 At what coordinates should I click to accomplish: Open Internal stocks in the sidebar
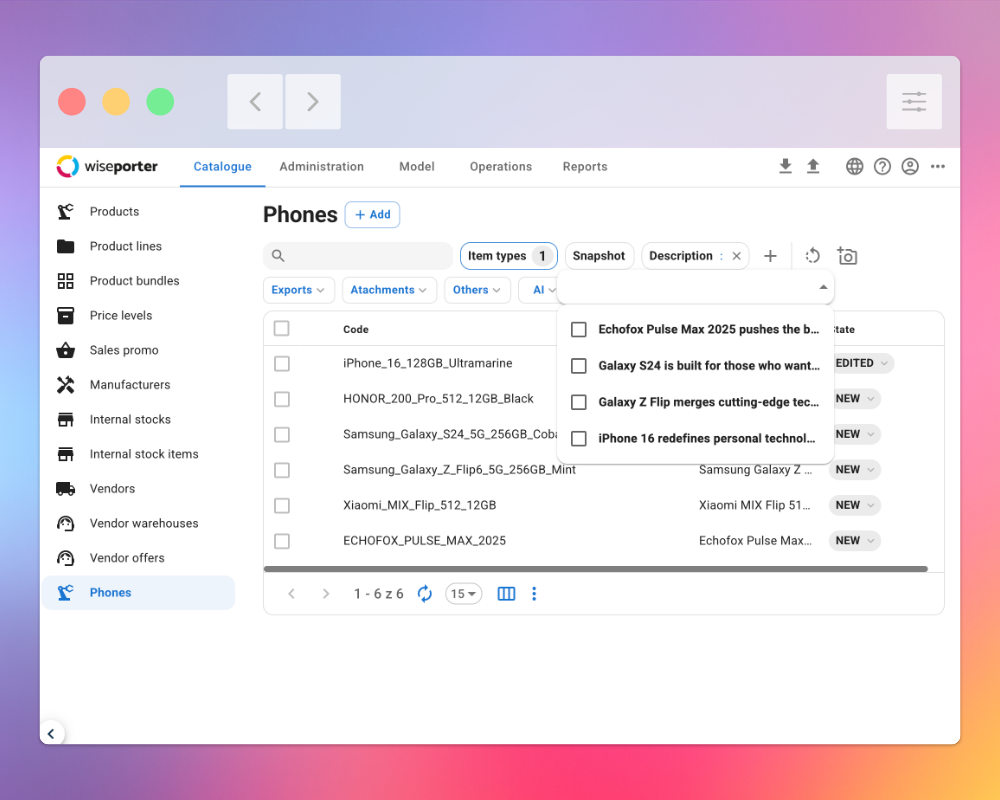(x=138, y=419)
